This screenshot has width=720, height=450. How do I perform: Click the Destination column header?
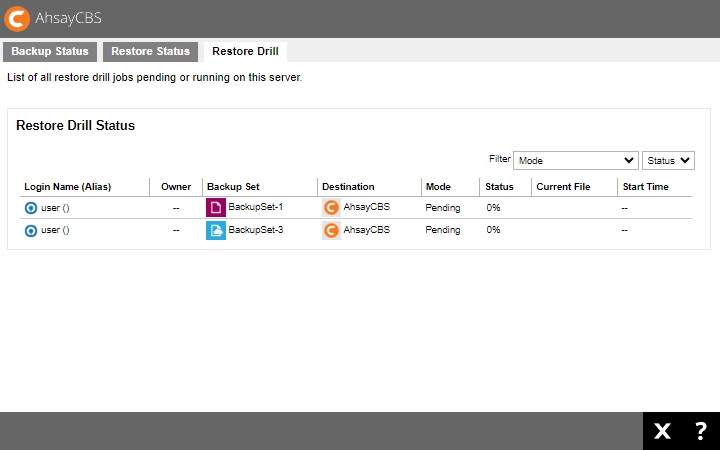coord(348,187)
